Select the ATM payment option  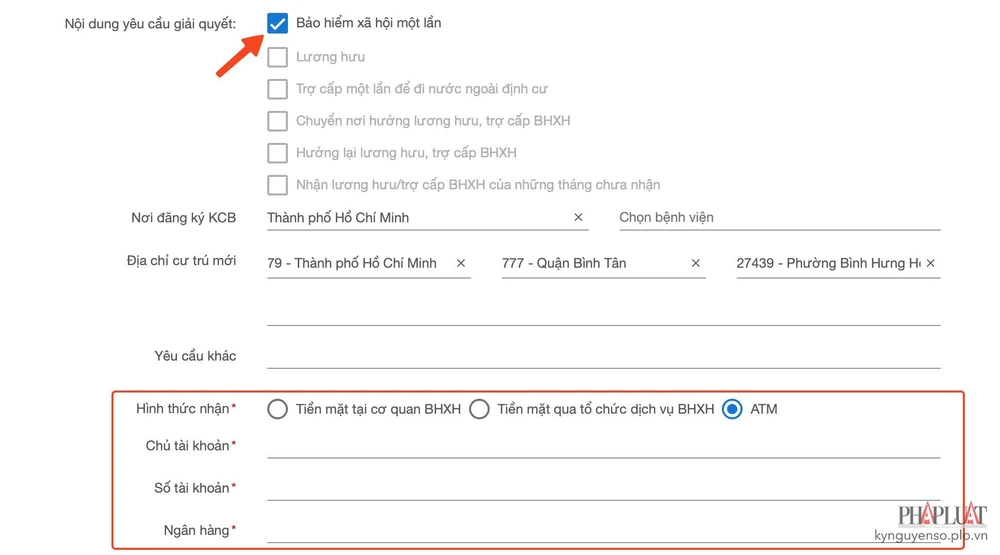click(x=733, y=409)
